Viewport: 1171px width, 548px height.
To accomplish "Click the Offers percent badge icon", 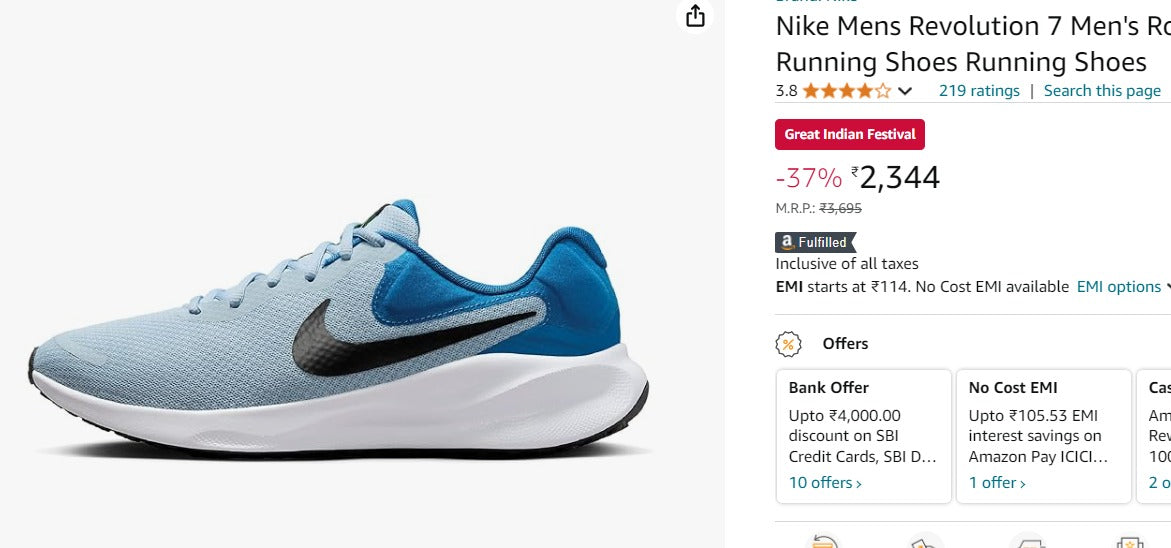I will pos(789,344).
